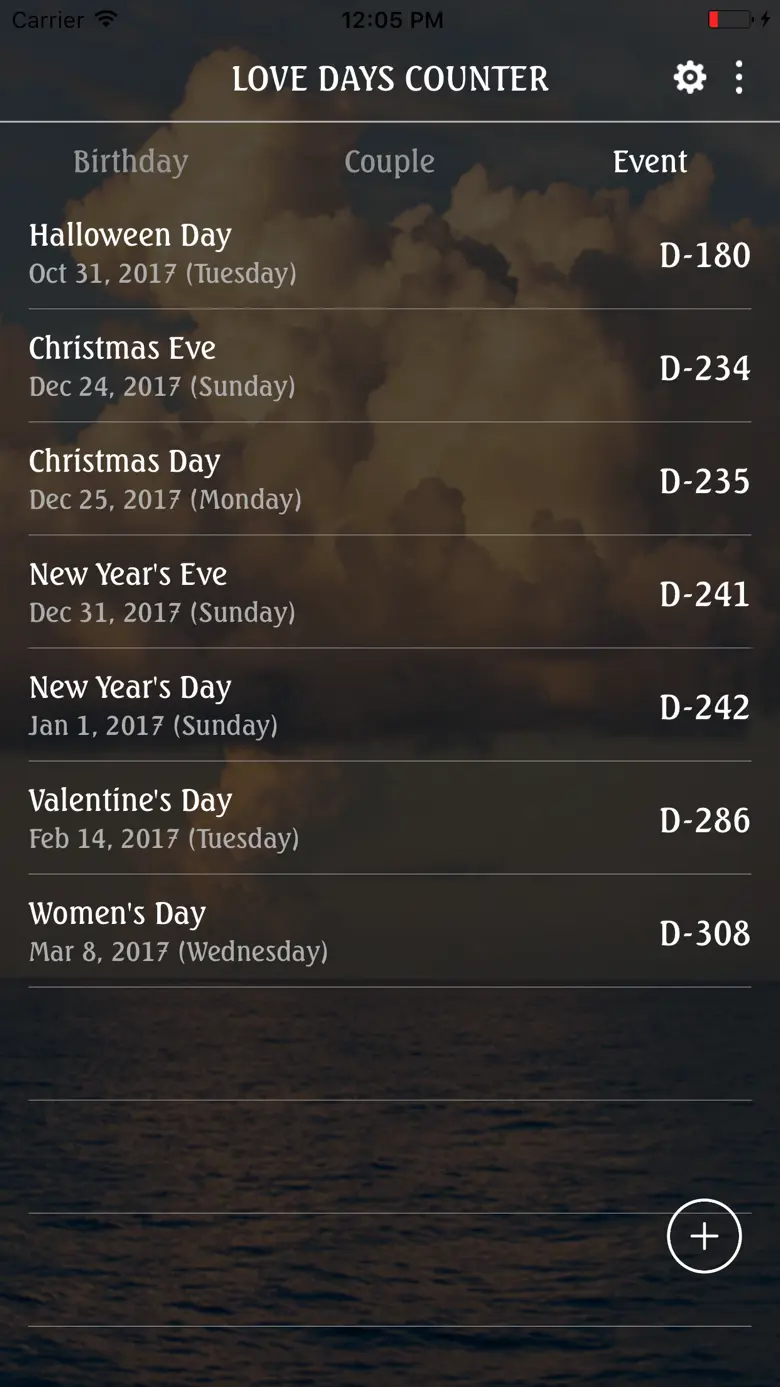Tap the D-180 countdown label
Viewport: 780px width, 1387px height.
tap(704, 255)
